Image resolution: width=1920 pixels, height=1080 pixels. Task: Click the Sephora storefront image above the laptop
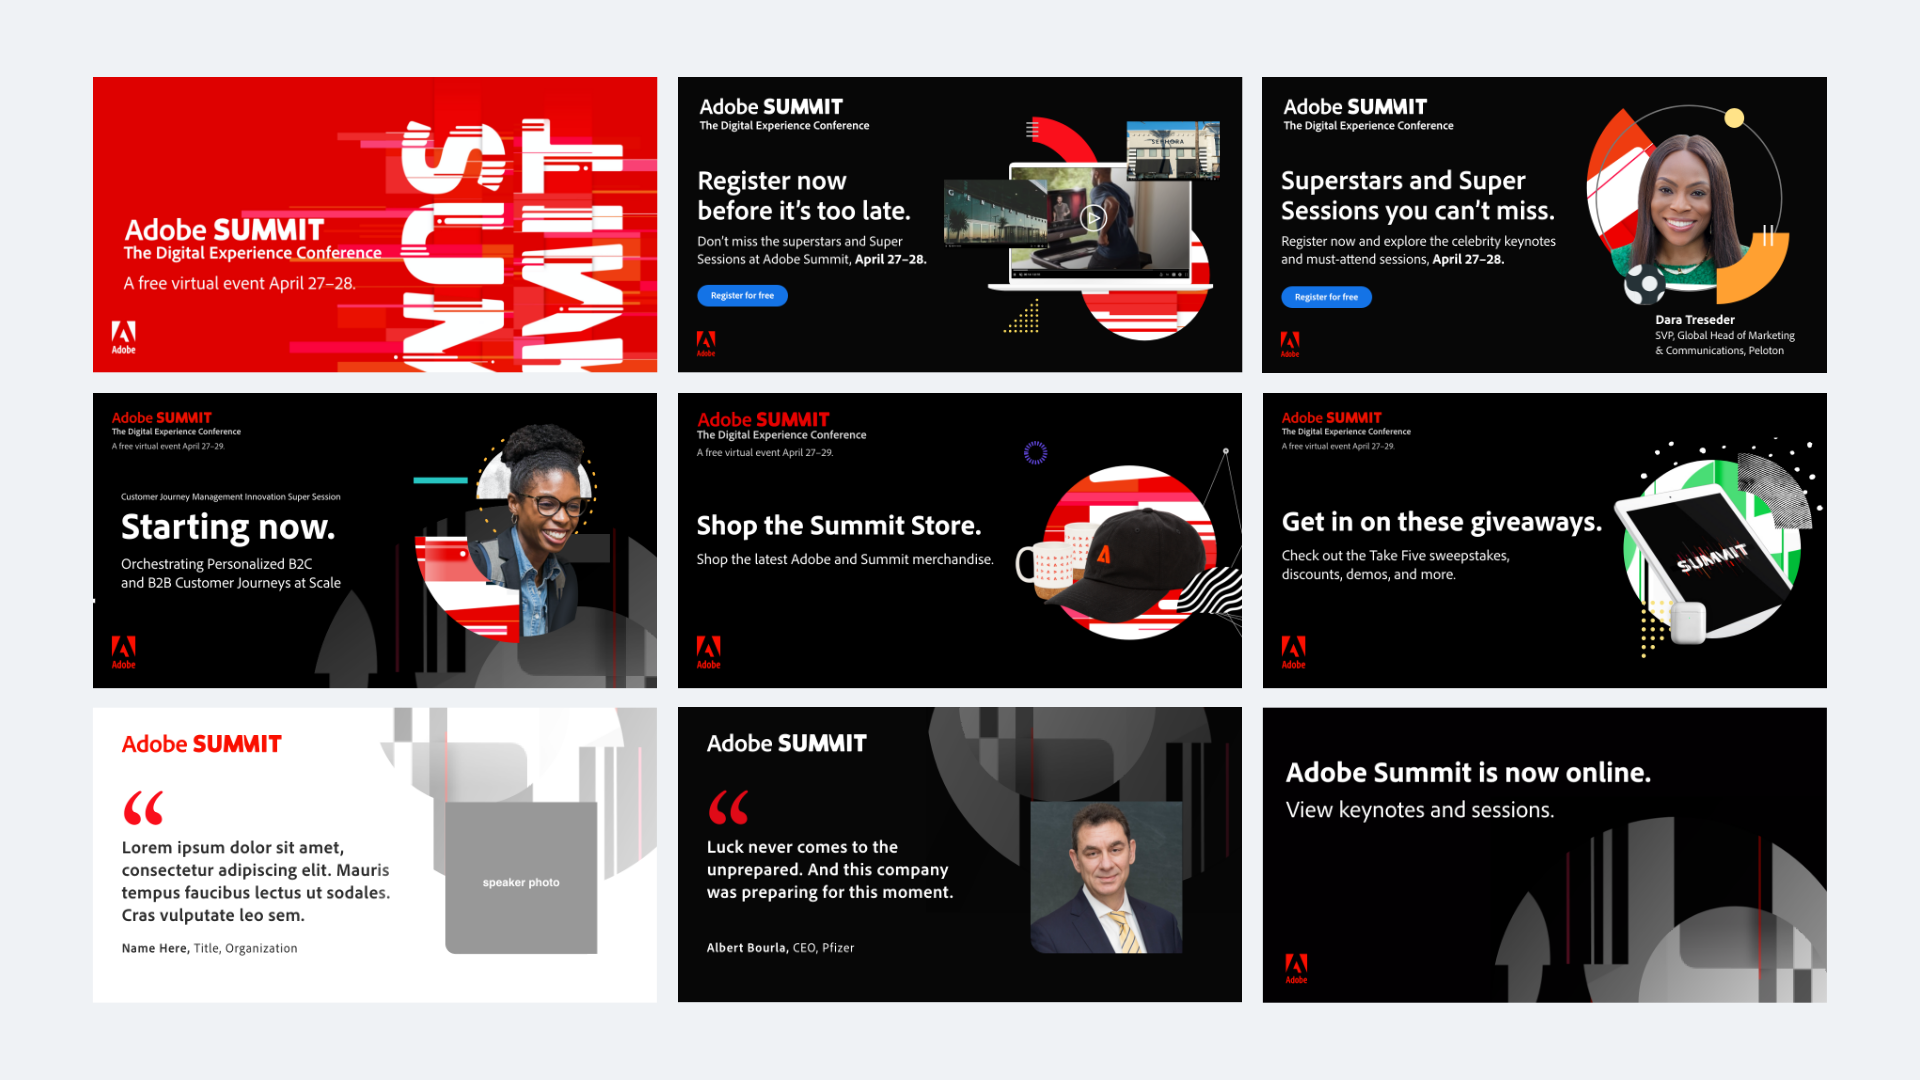(1173, 150)
